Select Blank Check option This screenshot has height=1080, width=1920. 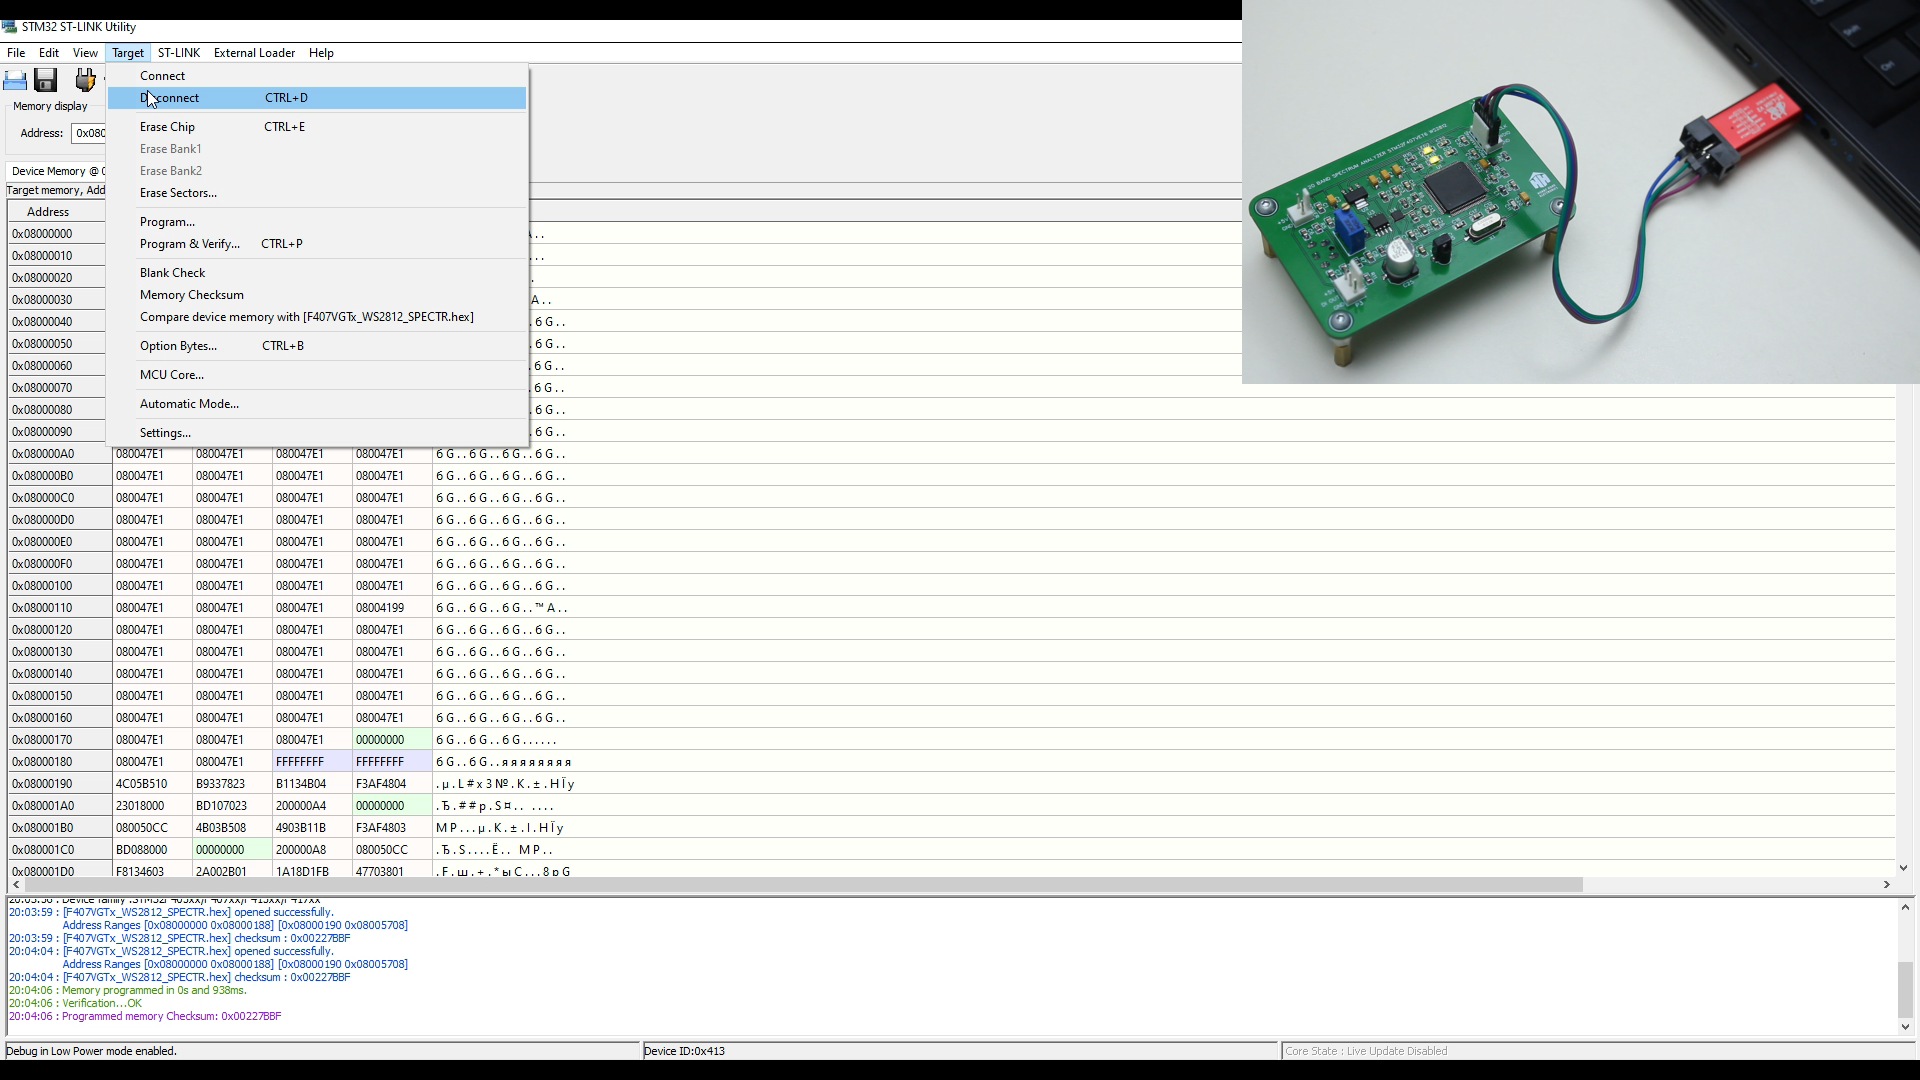pos(173,272)
